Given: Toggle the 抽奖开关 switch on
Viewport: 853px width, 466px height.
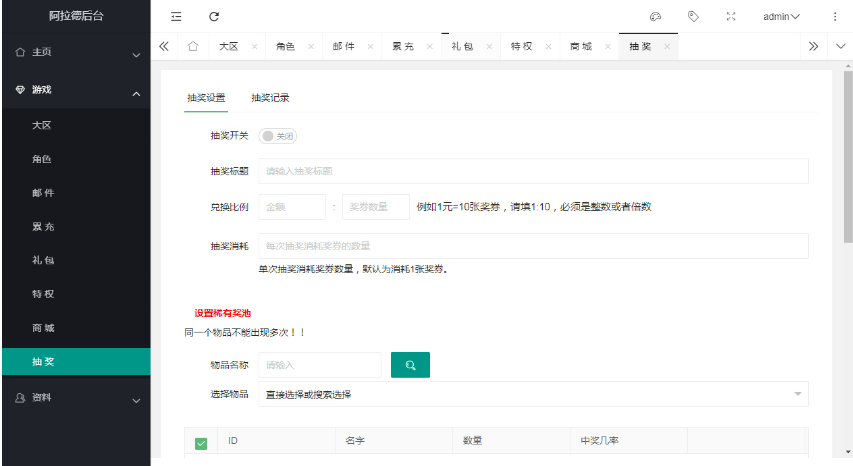Looking at the screenshot, I should (x=277, y=136).
